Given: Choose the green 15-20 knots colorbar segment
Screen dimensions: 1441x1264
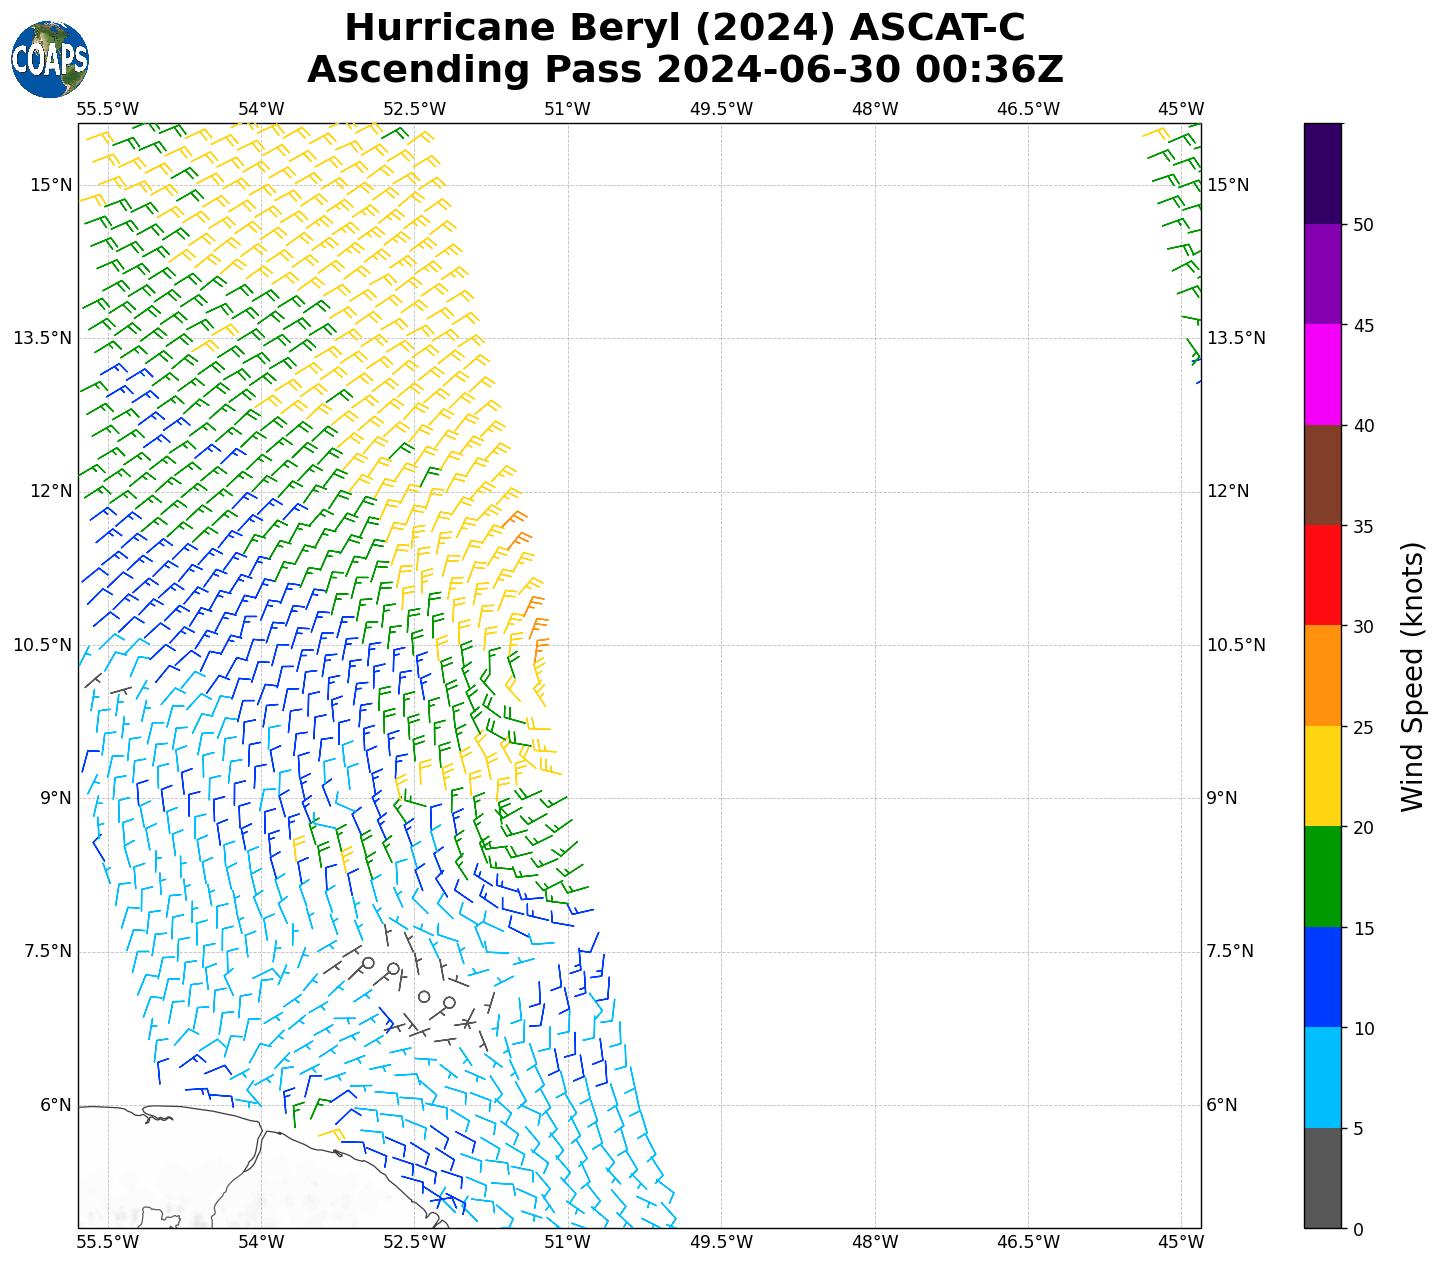Looking at the screenshot, I should 1322,876.
